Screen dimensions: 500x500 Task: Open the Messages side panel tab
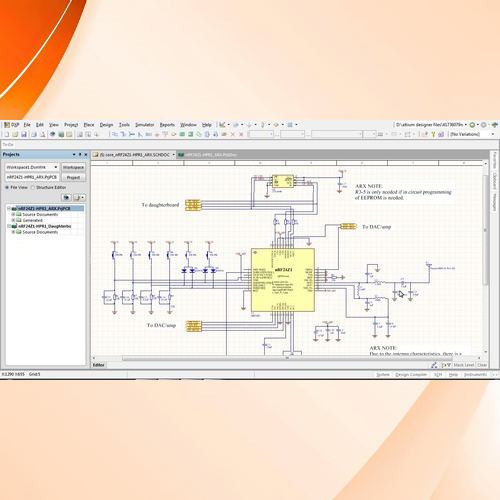click(495, 202)
